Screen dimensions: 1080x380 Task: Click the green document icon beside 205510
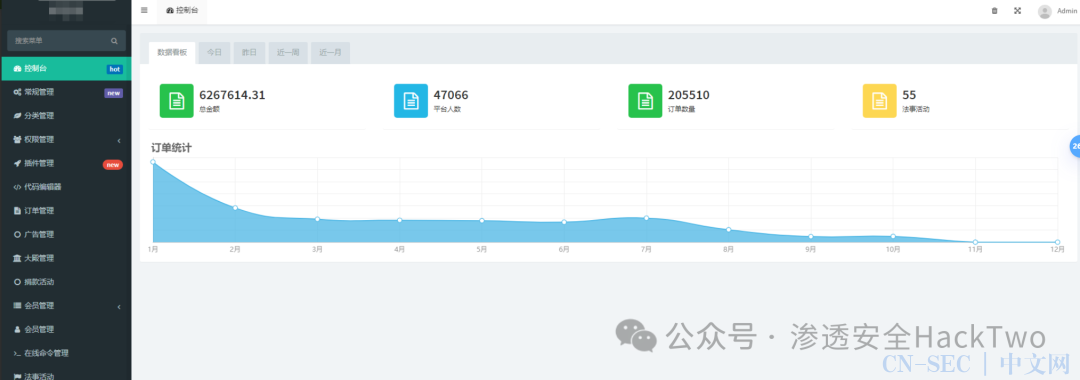645,101
